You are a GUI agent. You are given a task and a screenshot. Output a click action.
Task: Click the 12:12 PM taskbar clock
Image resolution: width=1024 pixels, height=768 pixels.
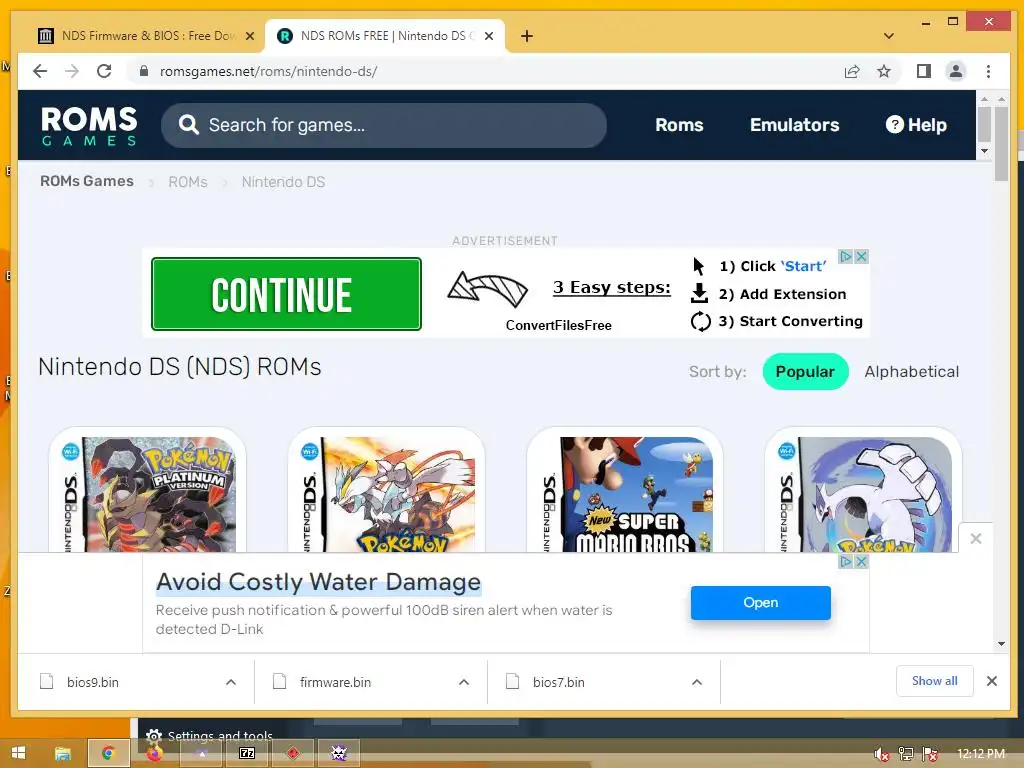click(981, 754)
